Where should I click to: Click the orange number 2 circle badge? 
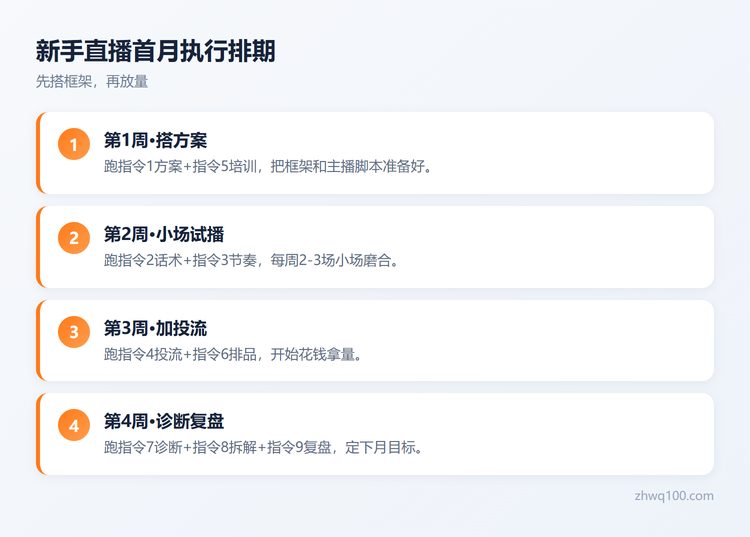74,238
